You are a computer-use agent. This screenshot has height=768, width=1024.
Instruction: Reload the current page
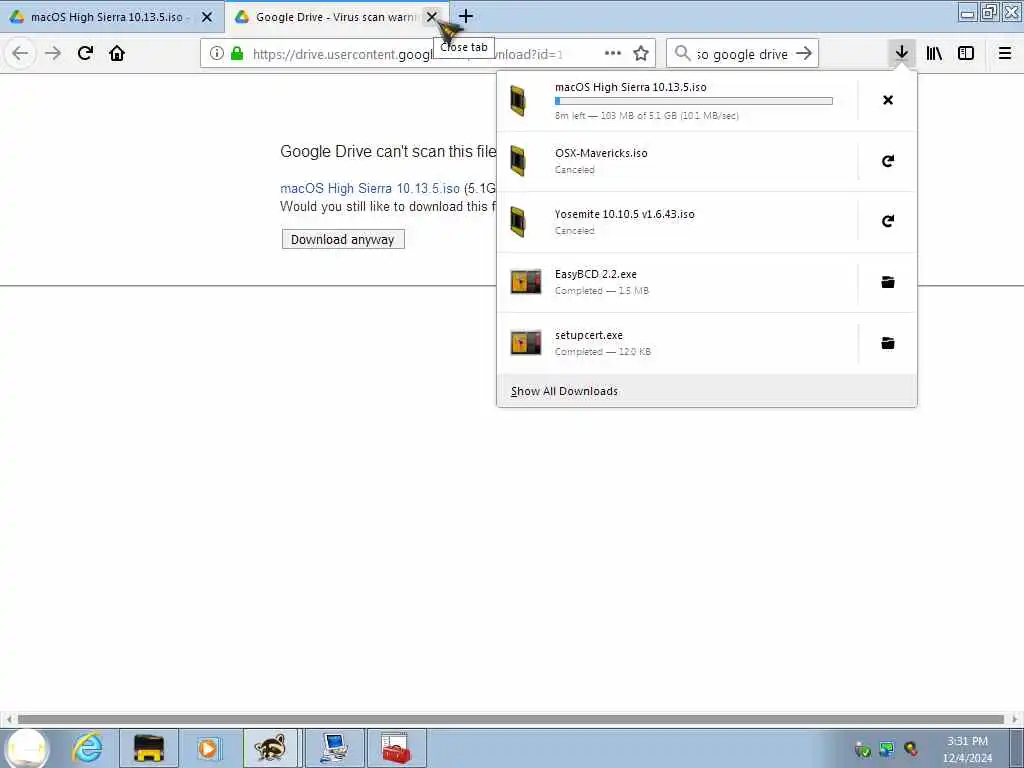(x=86, y=54)
